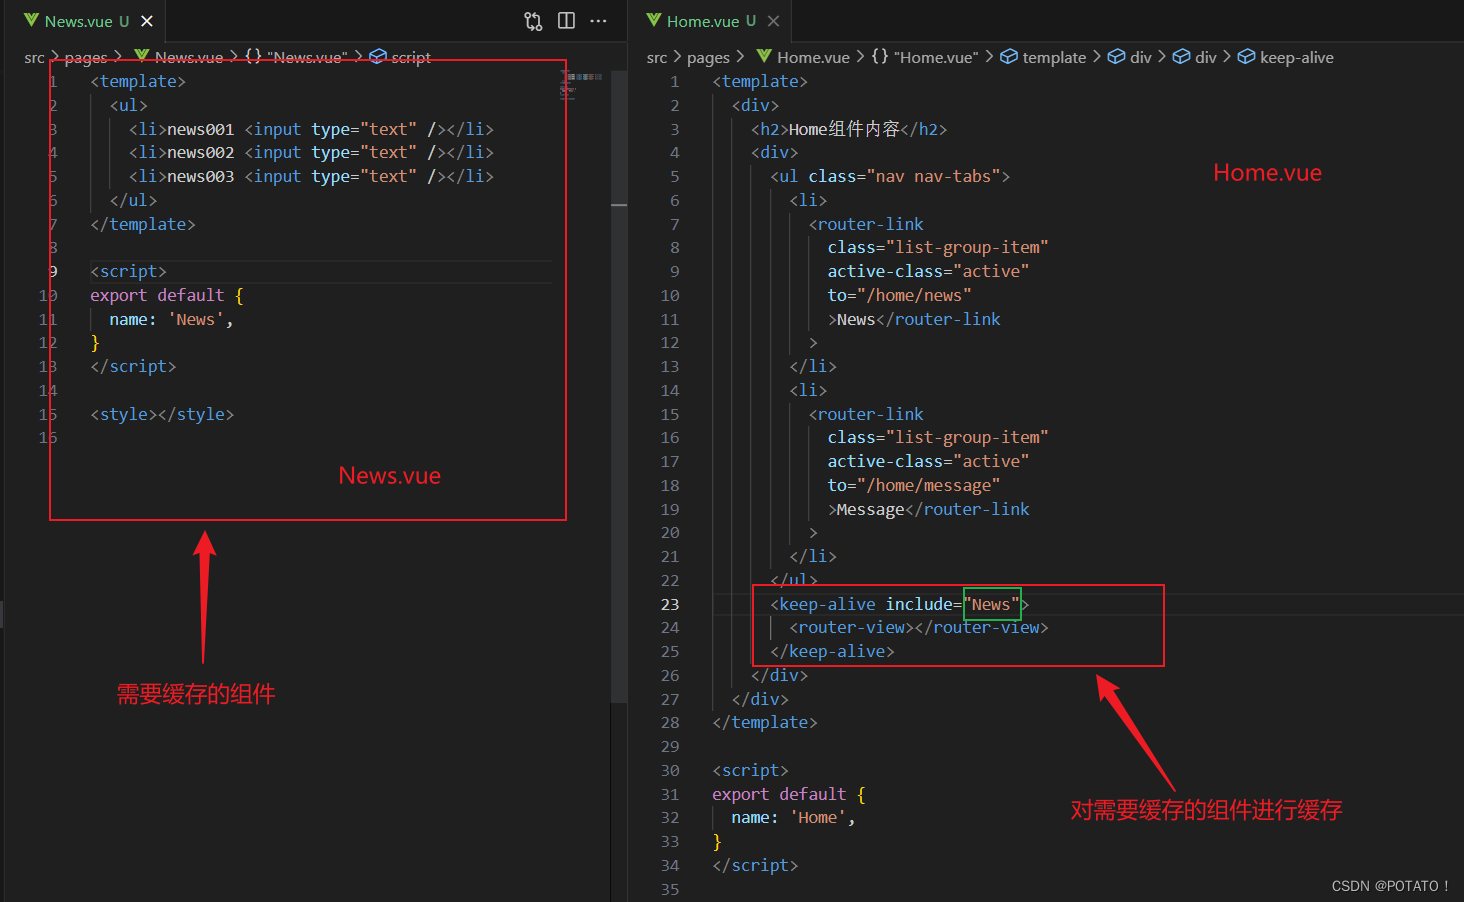Screen dimensions: 1464x902
Task: Click 'to="/home/news"' attribute in Home.vue
Action: [899, 295]
